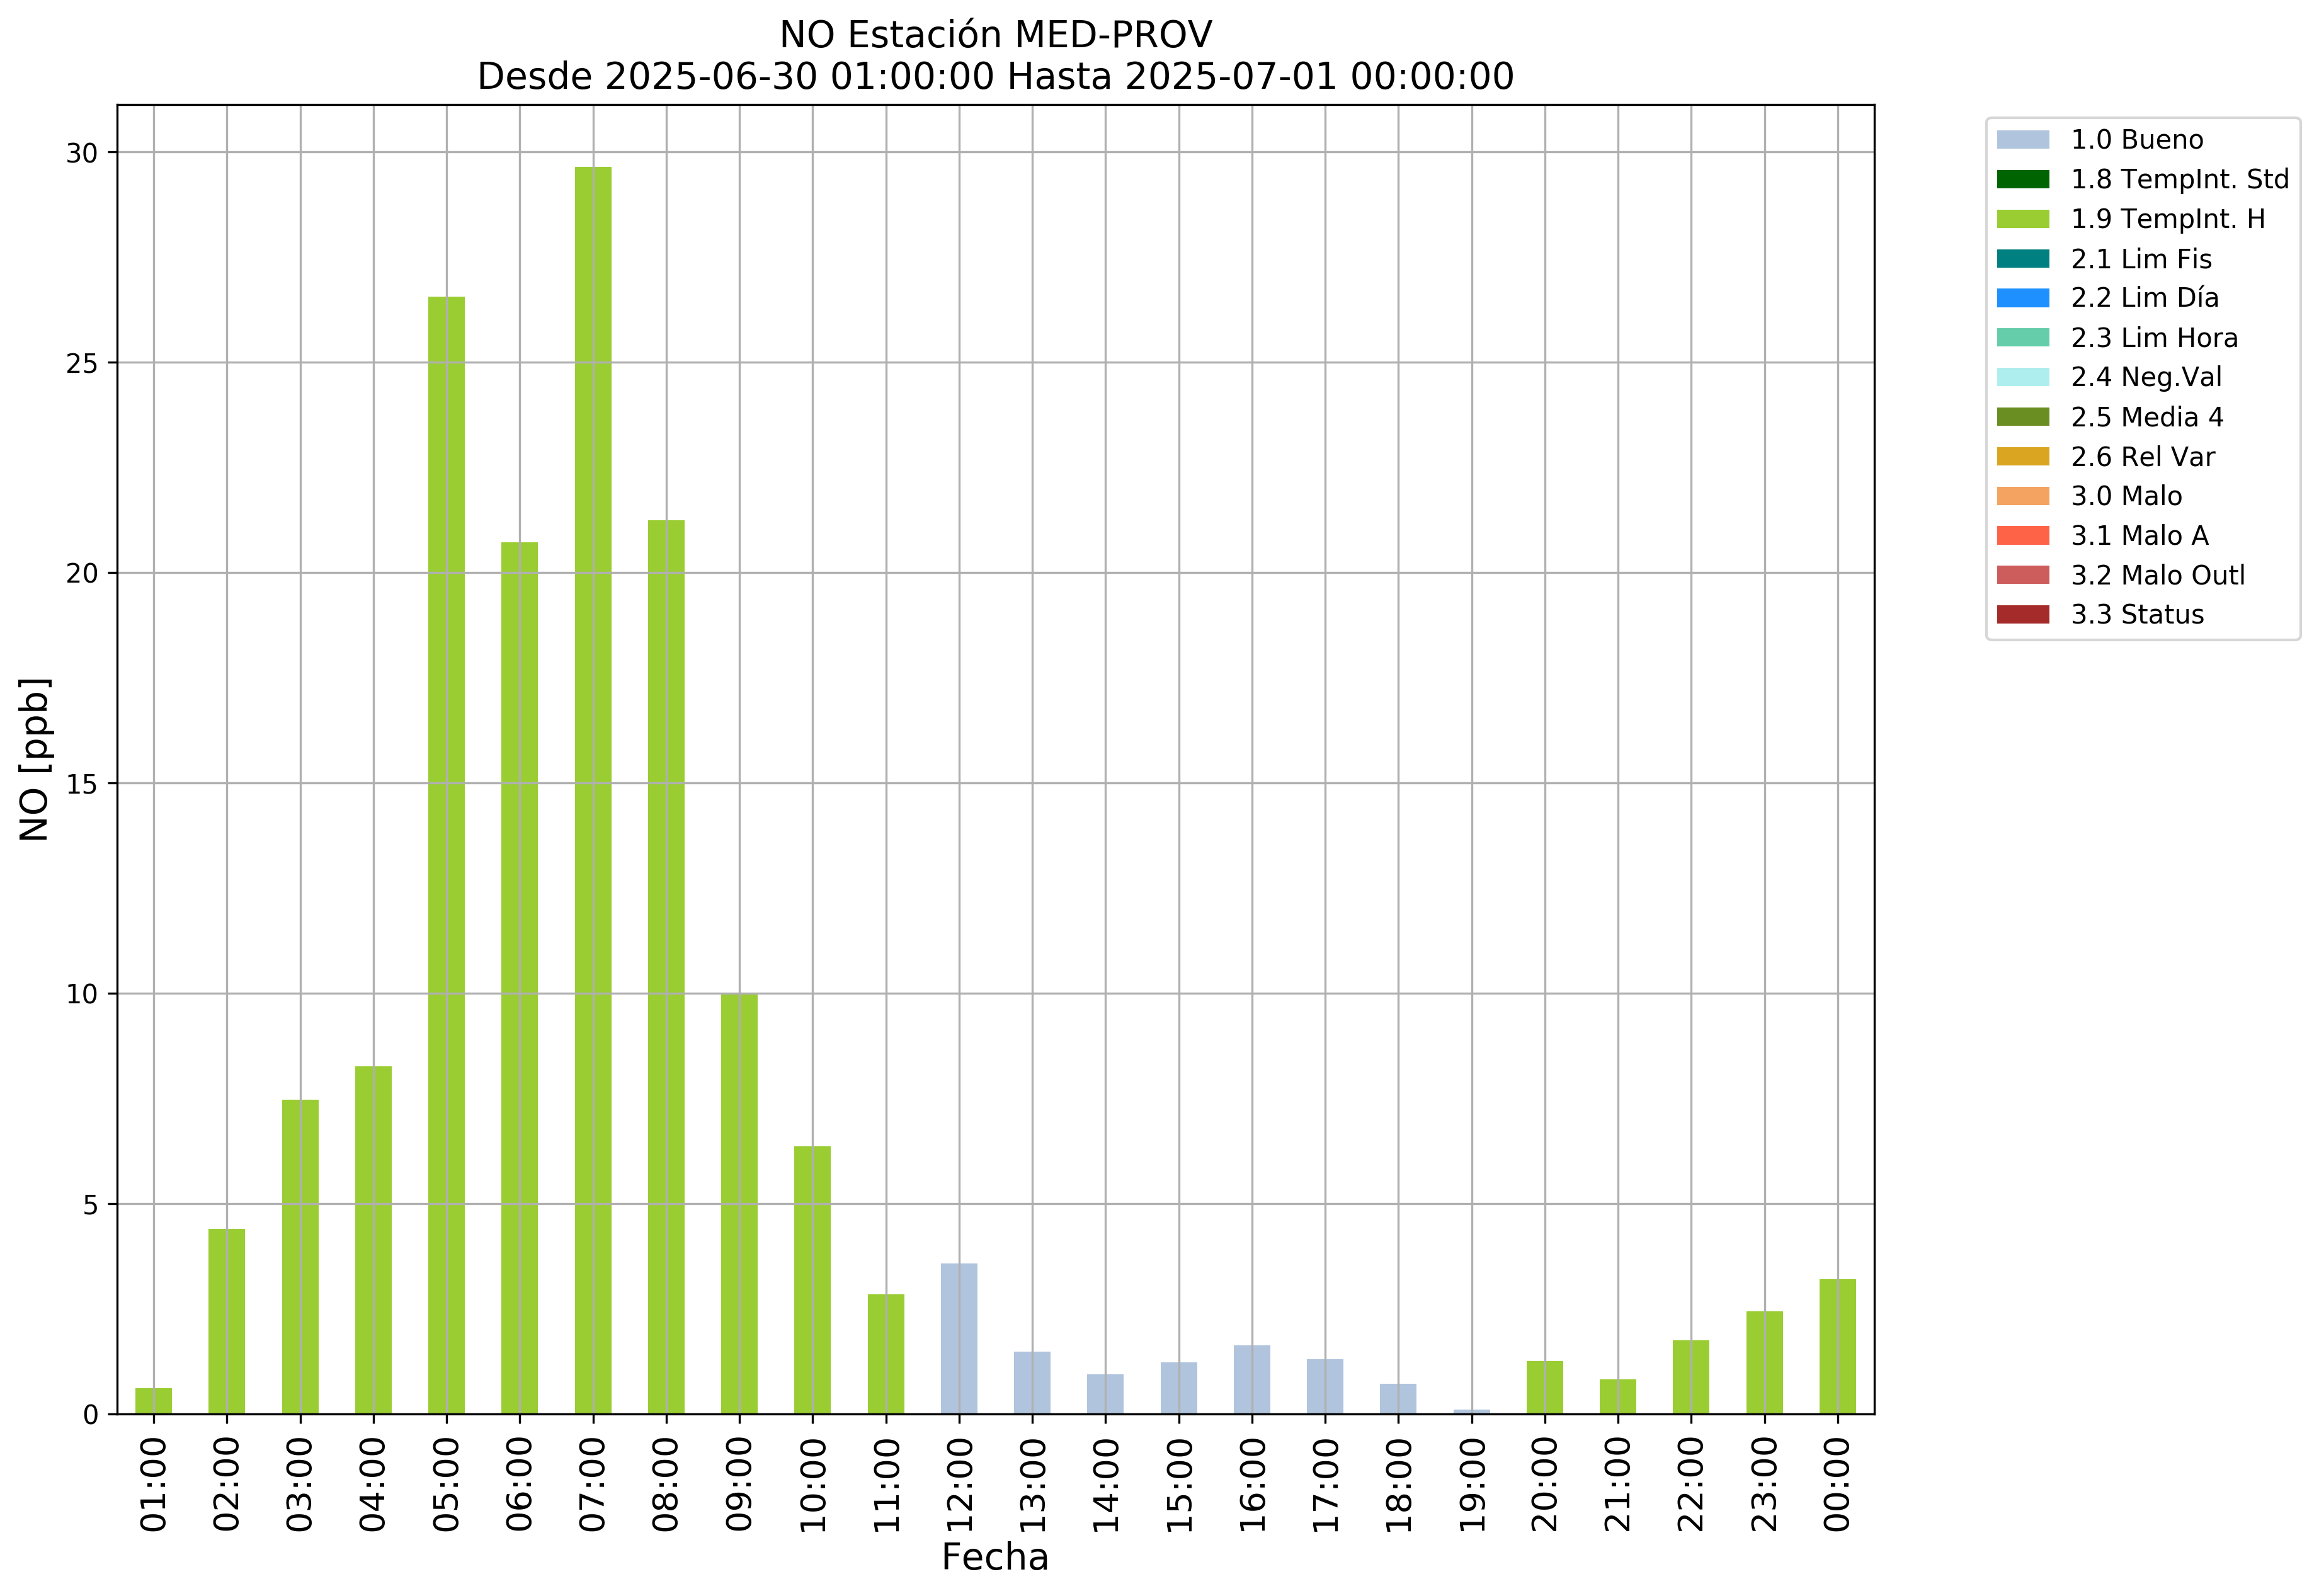The image size is (2319, 1596).
Task: Click the y-axis tick label '25'
Action: pyautogui.click(x=83, y=364)
